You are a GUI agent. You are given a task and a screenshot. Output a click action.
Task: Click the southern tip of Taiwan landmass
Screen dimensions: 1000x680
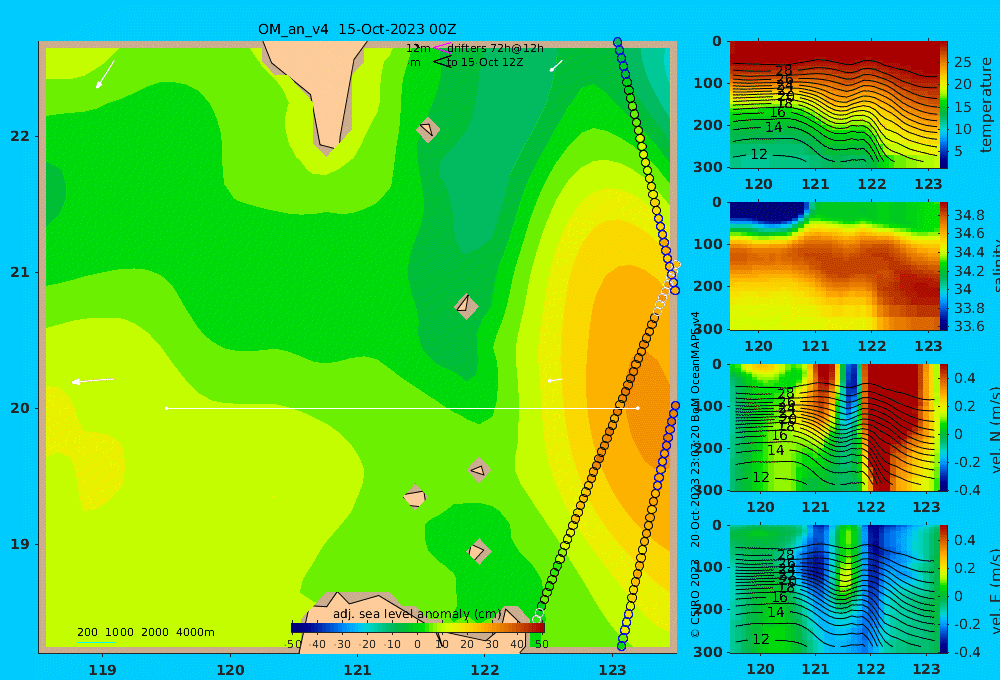click(327, 149)
